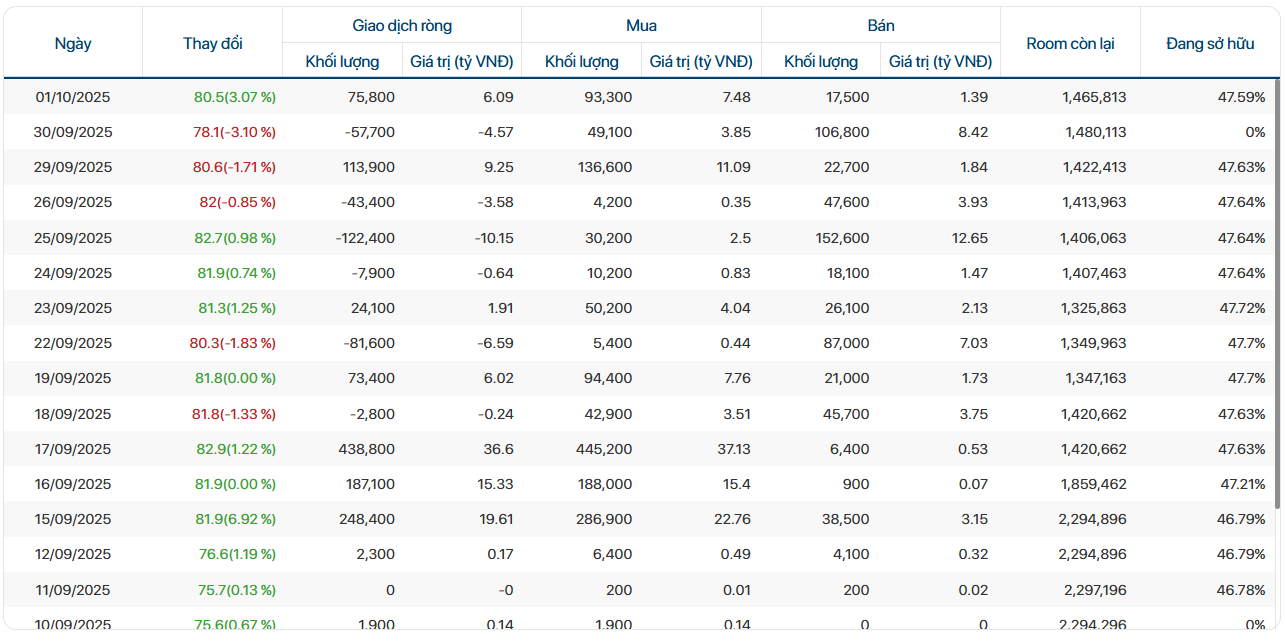Click the Thay đổi column header

(212, 43)
